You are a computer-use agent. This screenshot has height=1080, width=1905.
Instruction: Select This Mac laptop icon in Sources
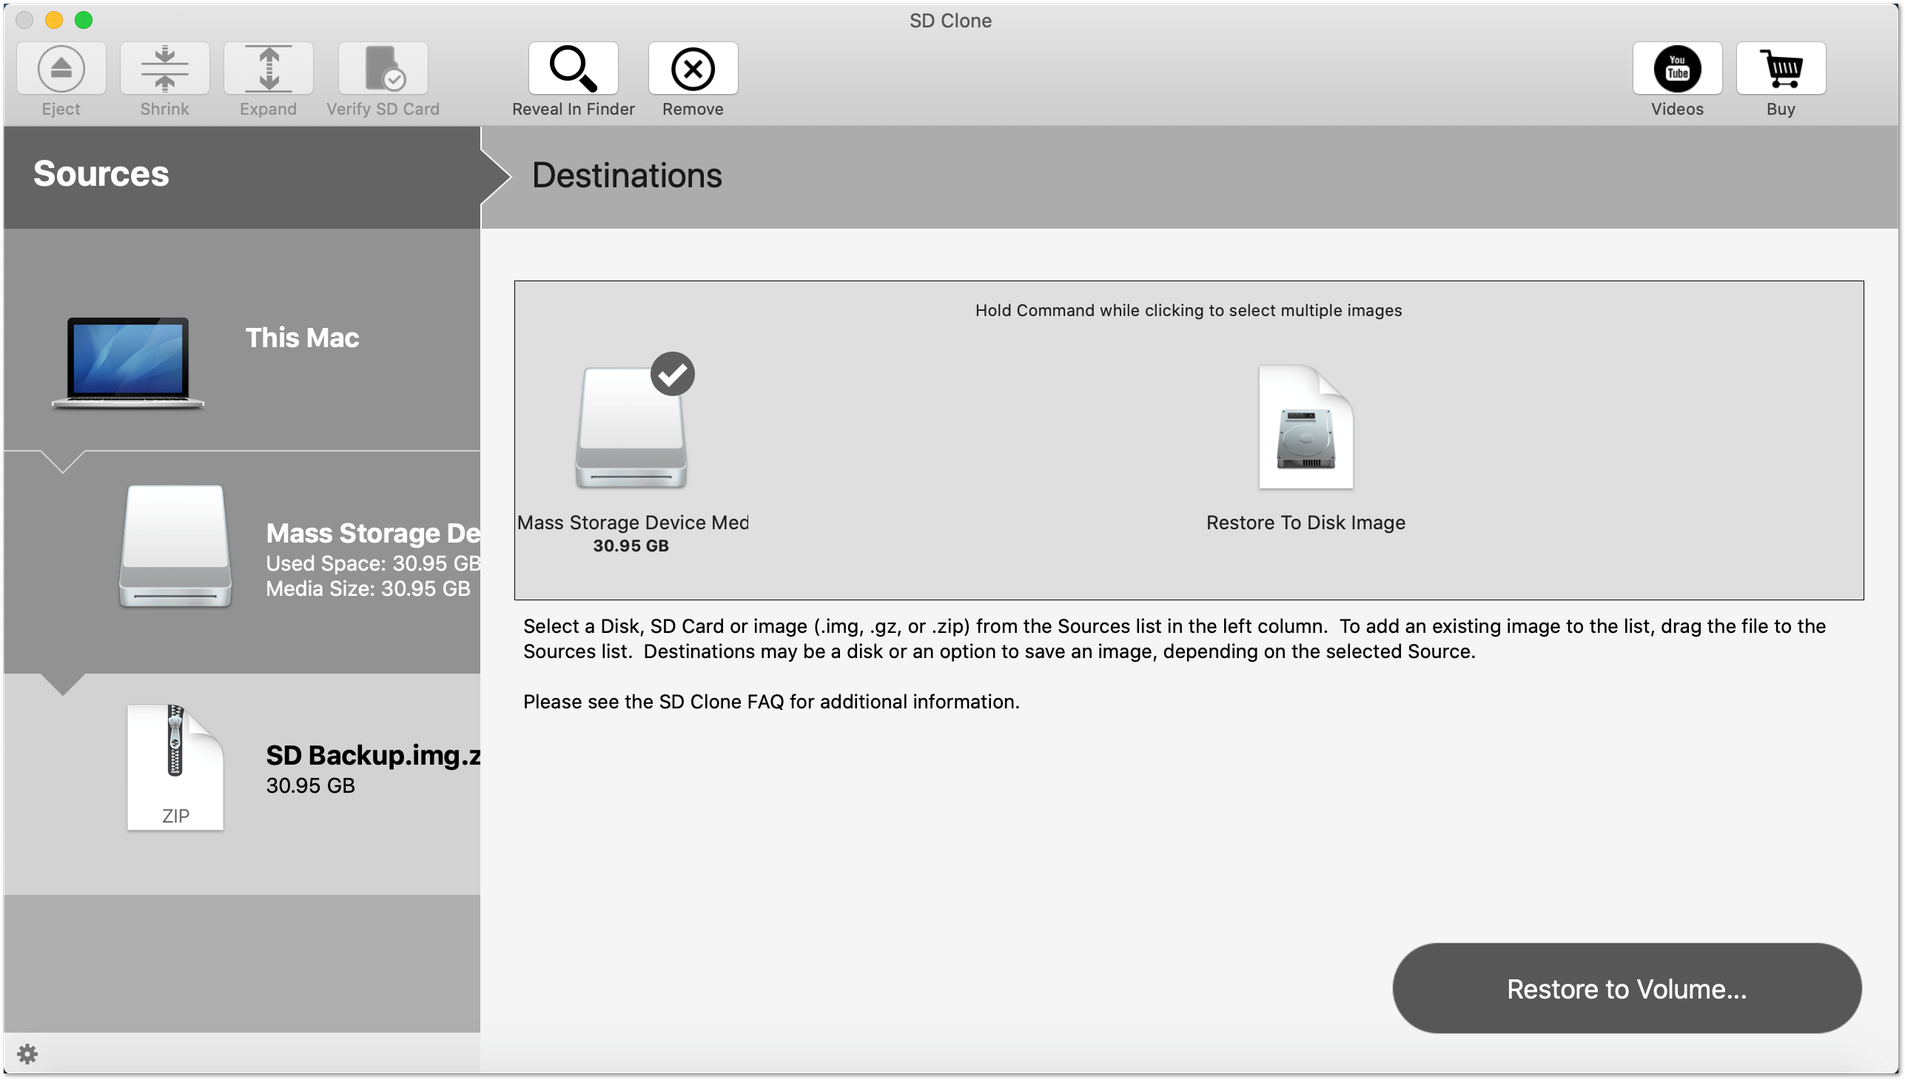pos(128,362)
